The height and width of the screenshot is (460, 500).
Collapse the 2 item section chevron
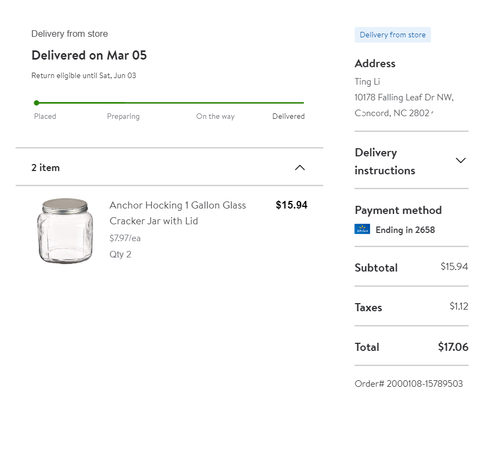pyautogui.click(x=300, y=167)
